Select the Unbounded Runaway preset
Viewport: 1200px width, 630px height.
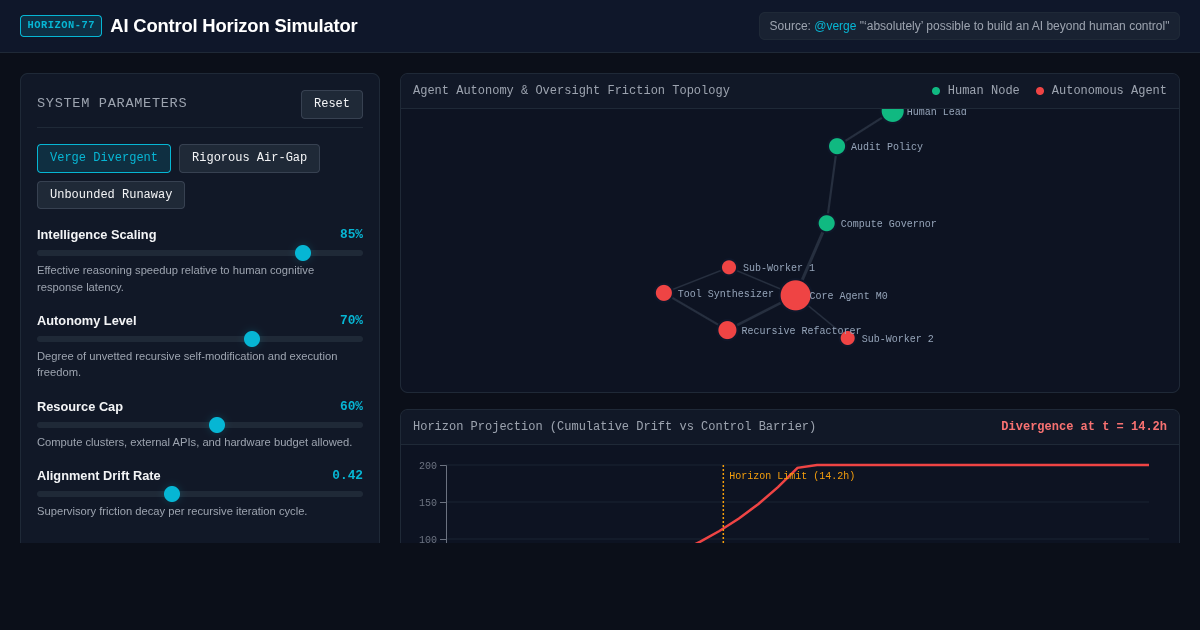pos(111,195)
